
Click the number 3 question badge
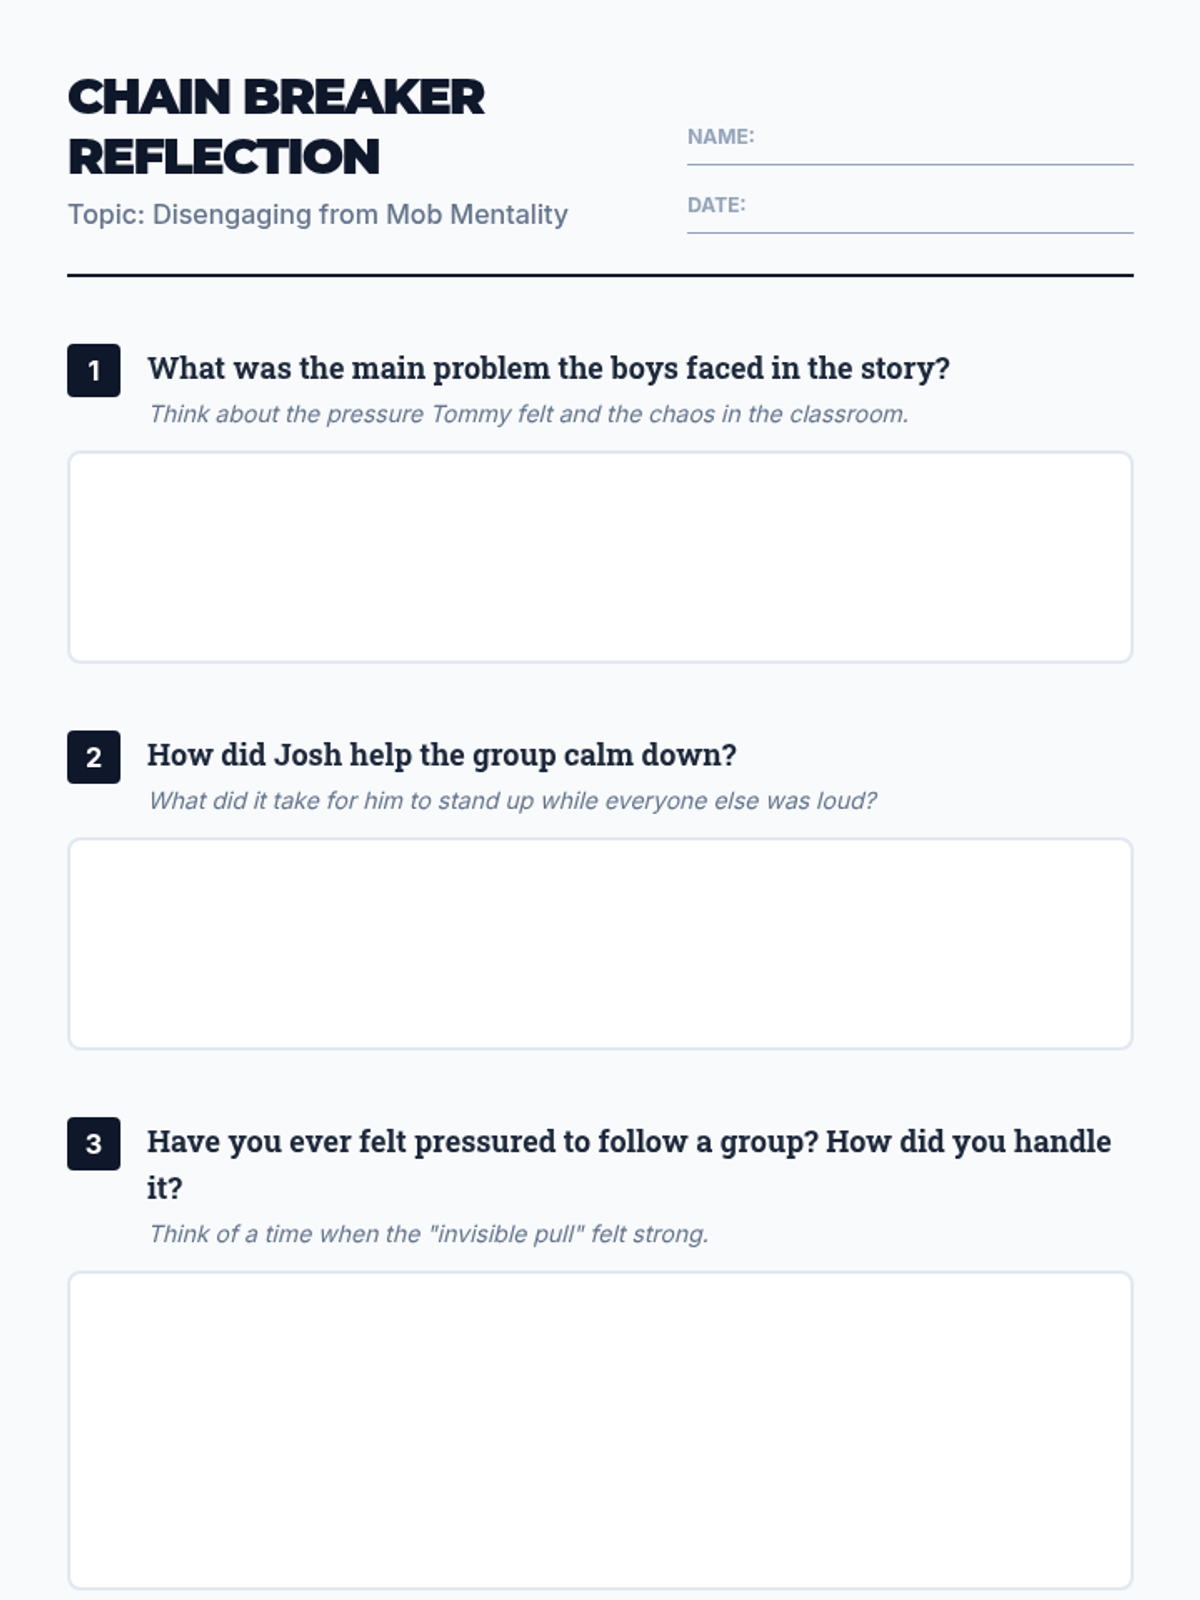pos(93,1144)
